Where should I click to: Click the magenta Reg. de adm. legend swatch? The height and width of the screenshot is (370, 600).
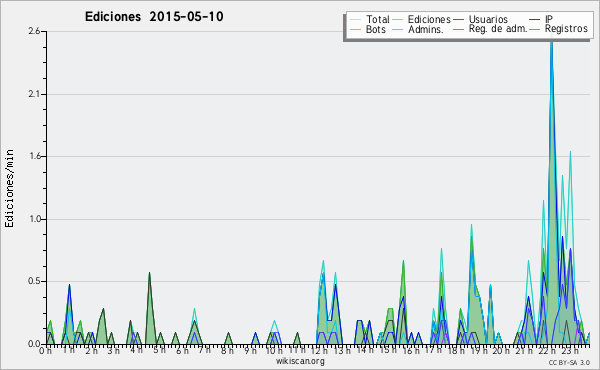pos(458,29)
